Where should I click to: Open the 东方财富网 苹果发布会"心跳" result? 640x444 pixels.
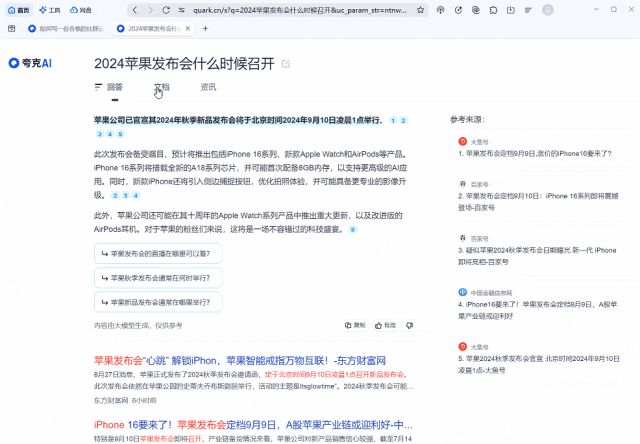[x=240, y=361]
